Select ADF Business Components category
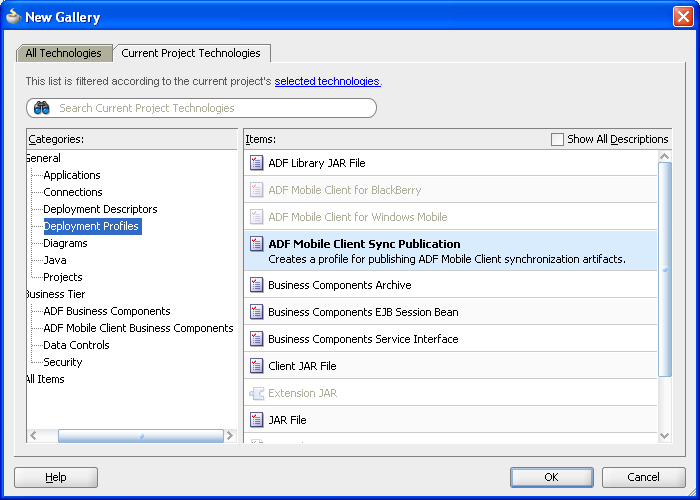The width and height of the screenshot is (700, 500). [x=107, y=311]
